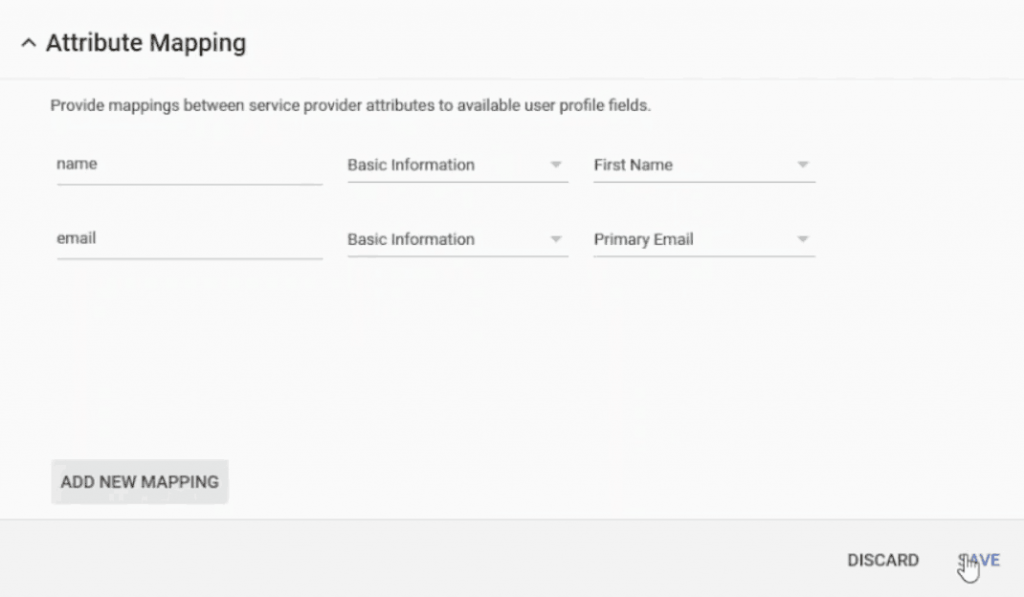Open the First Name field dropdown
The width and height of the screenshot is (1024, 597).
[704, 165]
